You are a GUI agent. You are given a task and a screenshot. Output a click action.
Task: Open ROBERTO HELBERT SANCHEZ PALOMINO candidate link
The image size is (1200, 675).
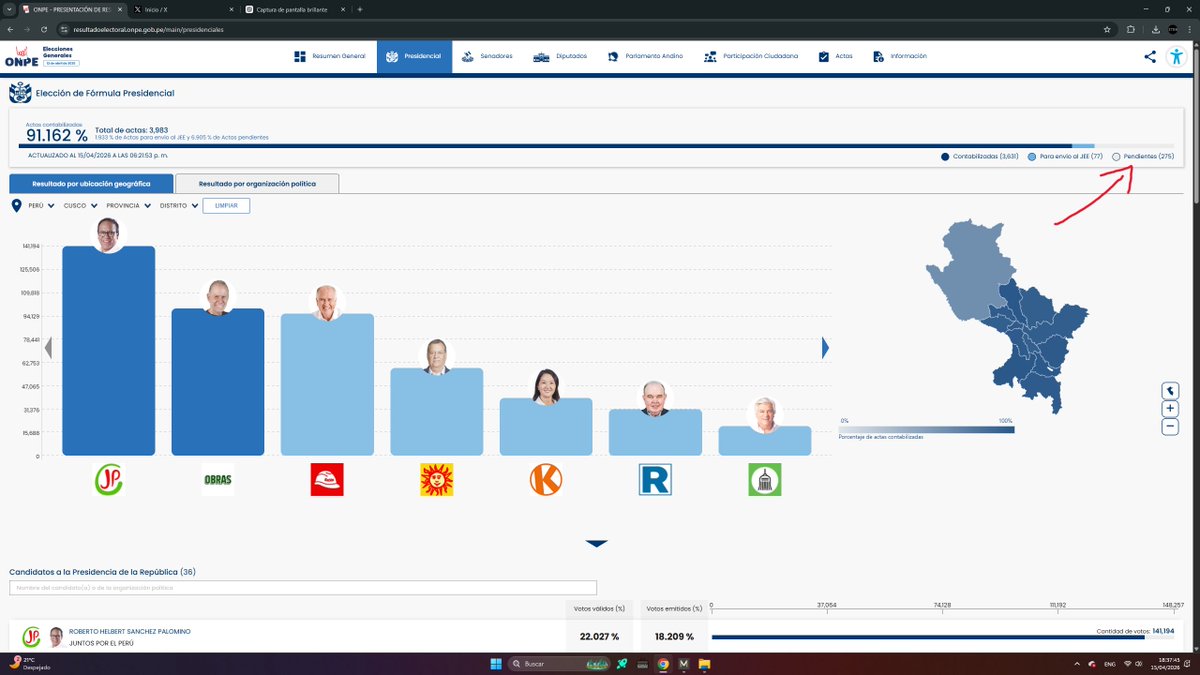(129, 632)
